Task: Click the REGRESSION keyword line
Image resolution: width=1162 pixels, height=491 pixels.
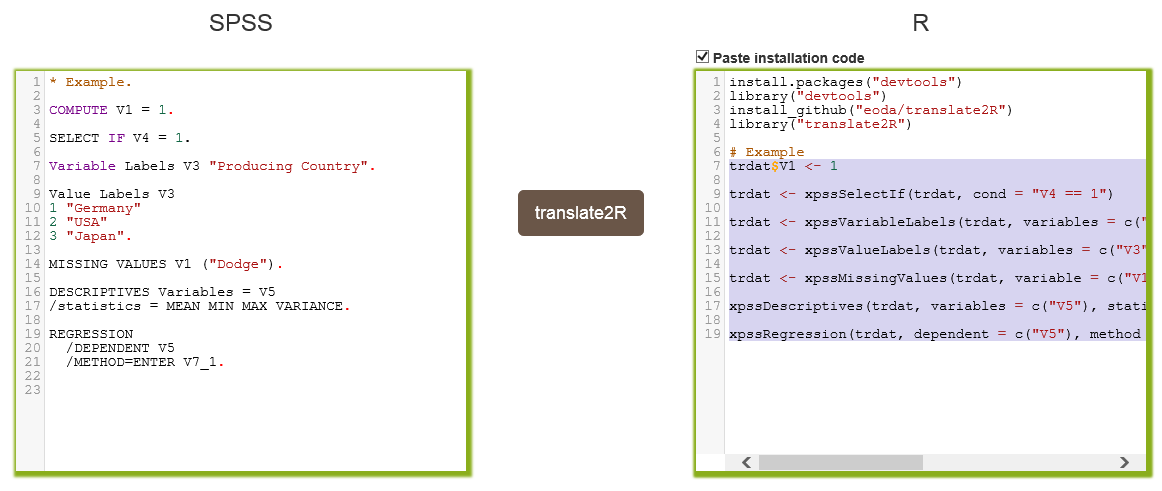Action: tap(90, 335)
